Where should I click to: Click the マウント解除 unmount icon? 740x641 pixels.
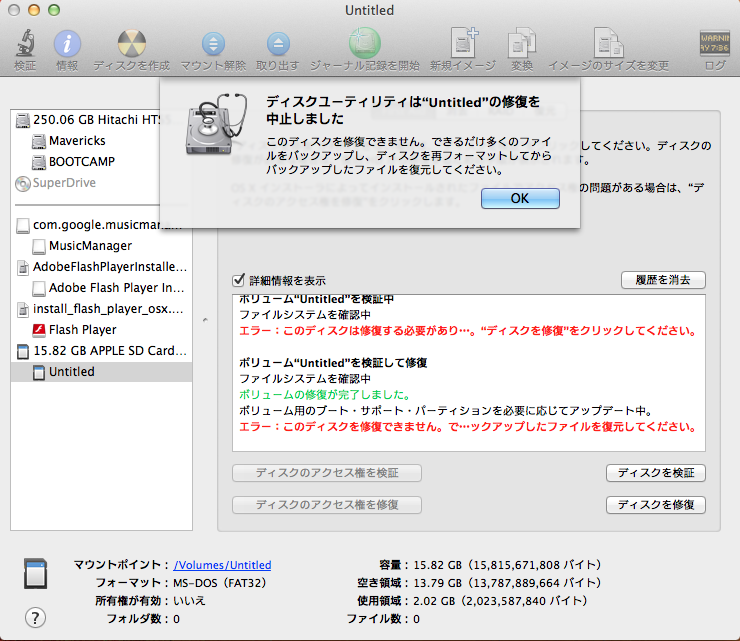(x=213, y=44)
